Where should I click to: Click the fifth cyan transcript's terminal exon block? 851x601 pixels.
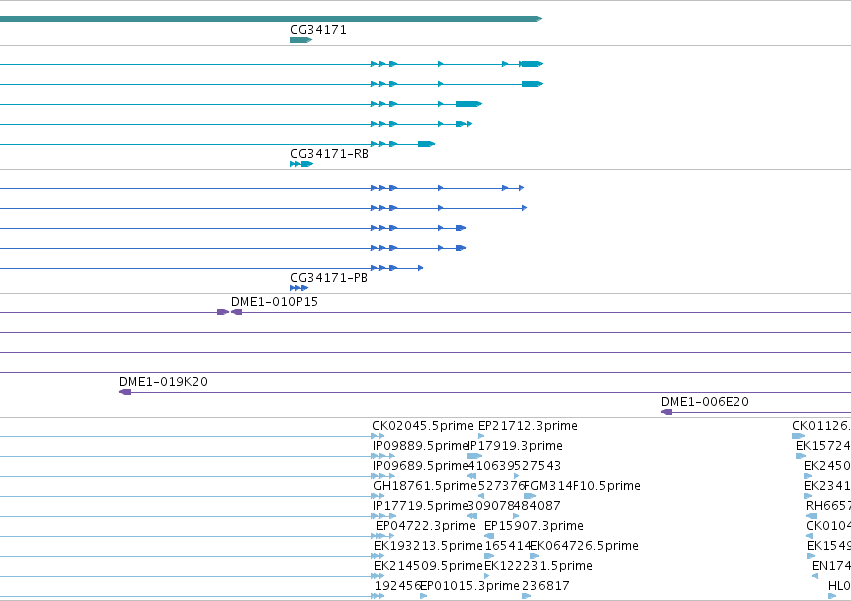(426, 144)
